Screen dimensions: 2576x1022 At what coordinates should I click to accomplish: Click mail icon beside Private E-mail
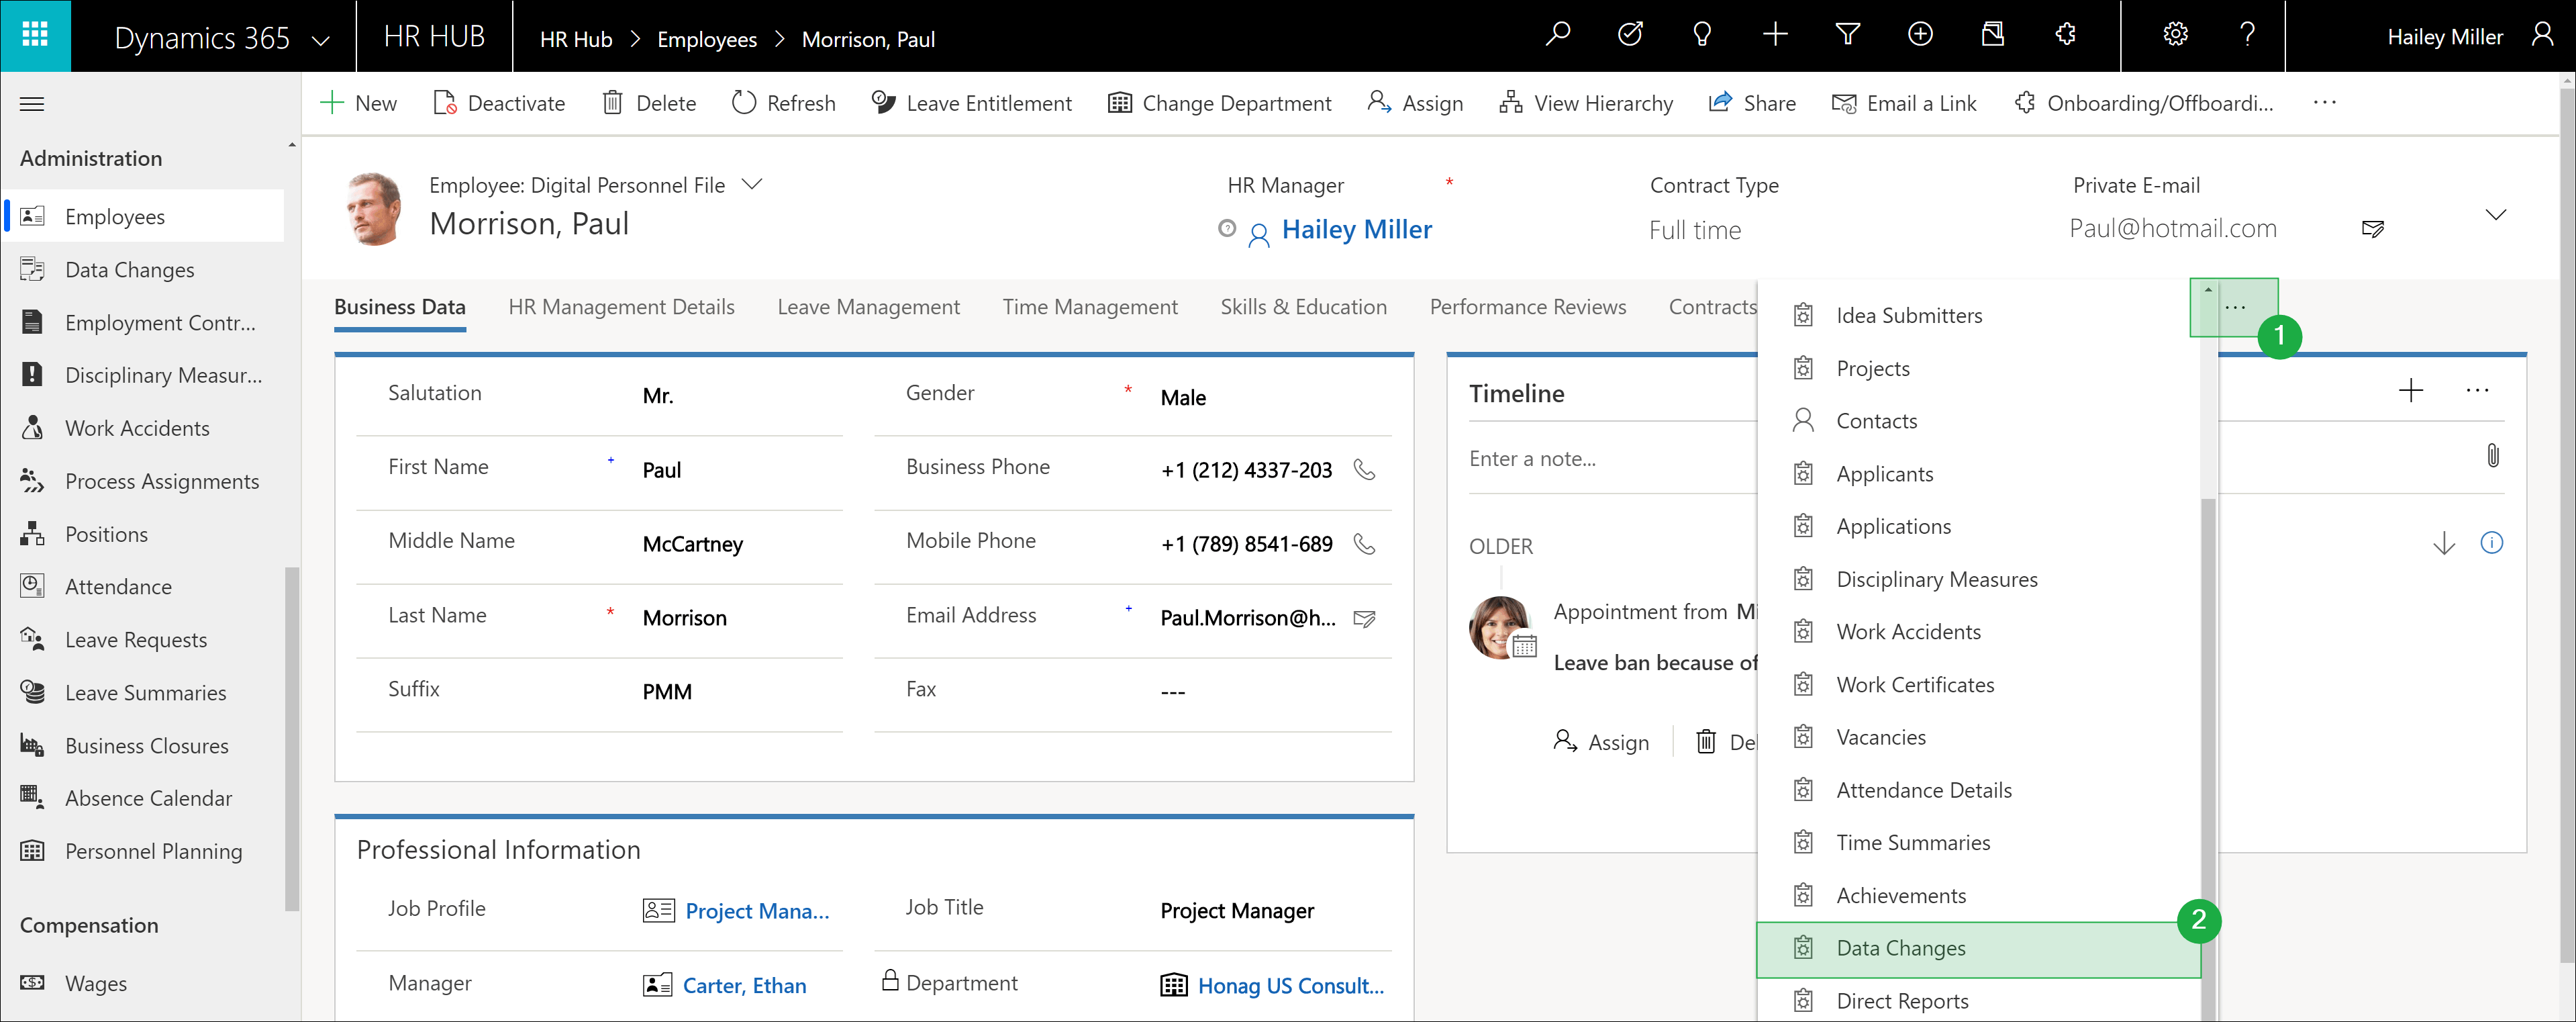click(x=2372, y=229)
